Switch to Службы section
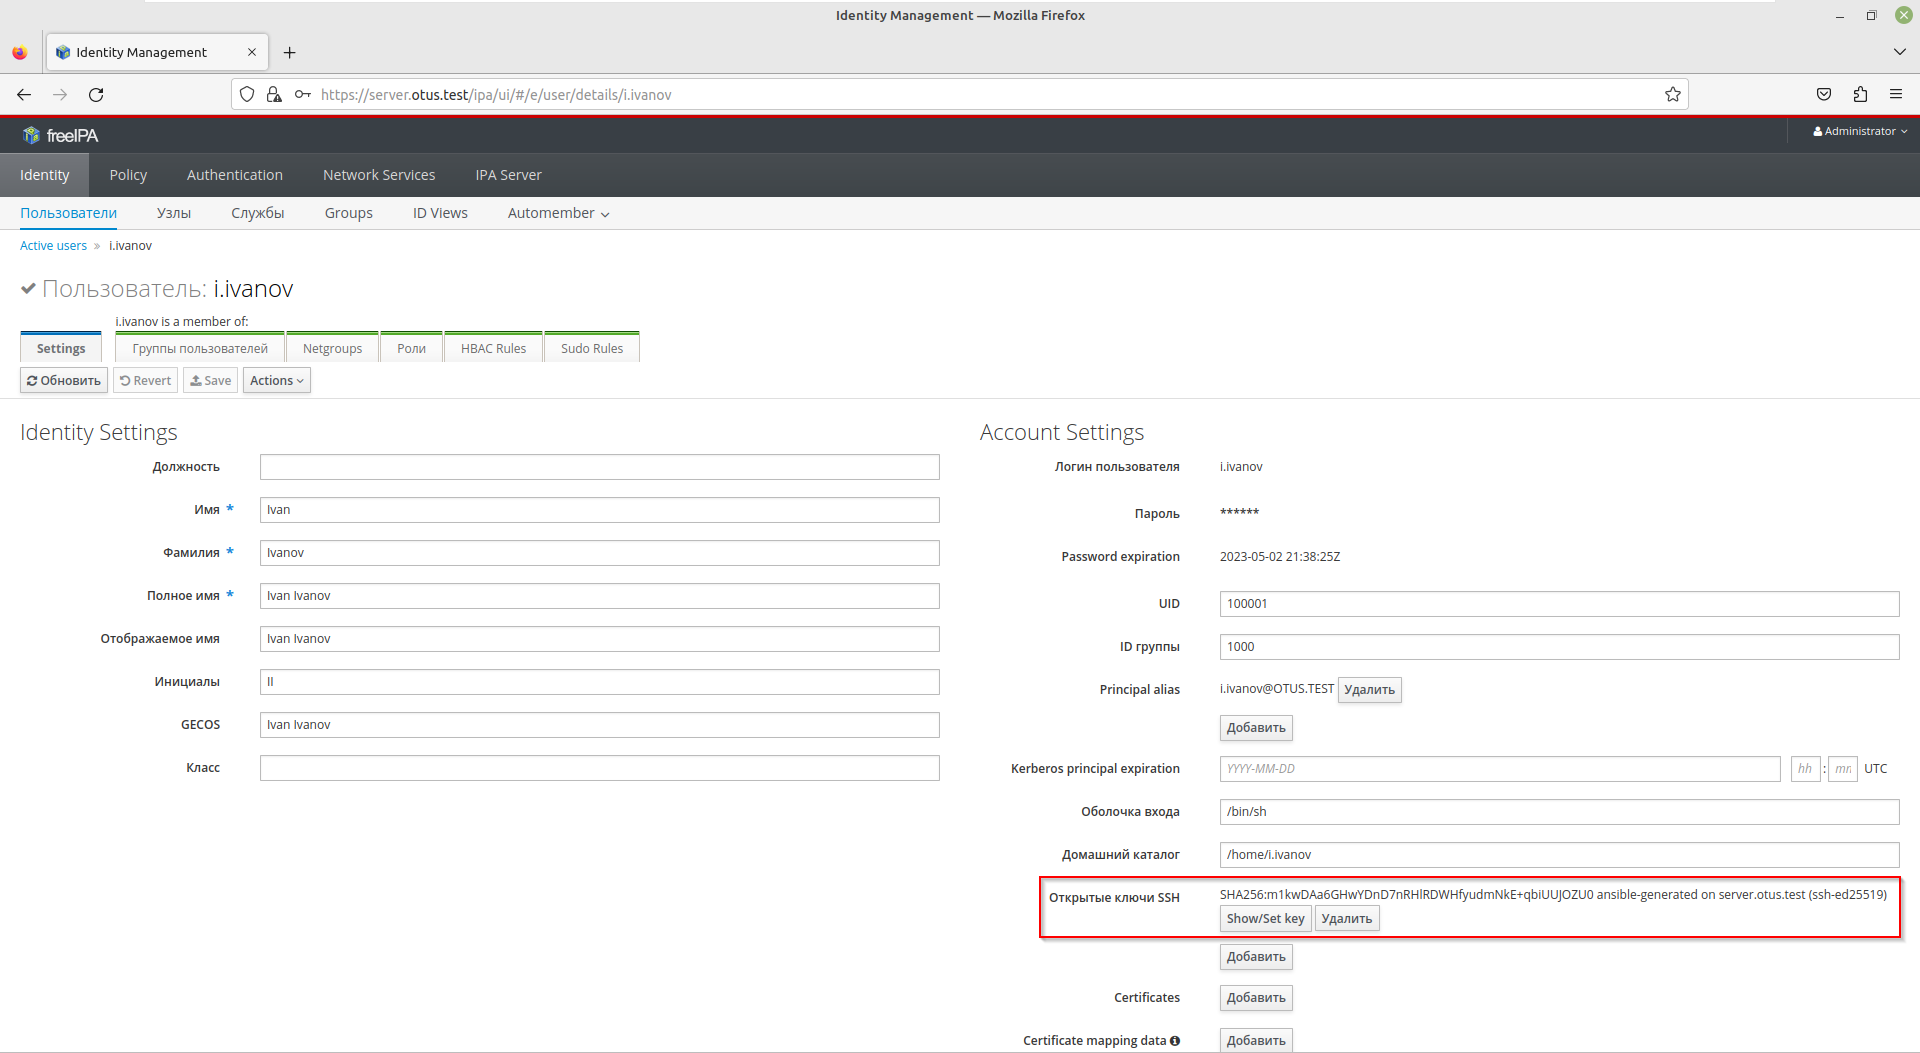1920x1053 pixels. tap(258, 213)
